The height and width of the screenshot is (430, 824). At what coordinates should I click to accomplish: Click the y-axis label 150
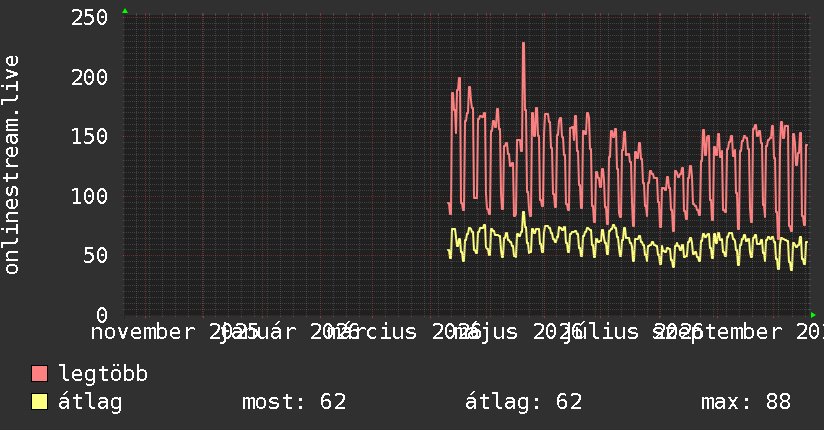(89, 137)
